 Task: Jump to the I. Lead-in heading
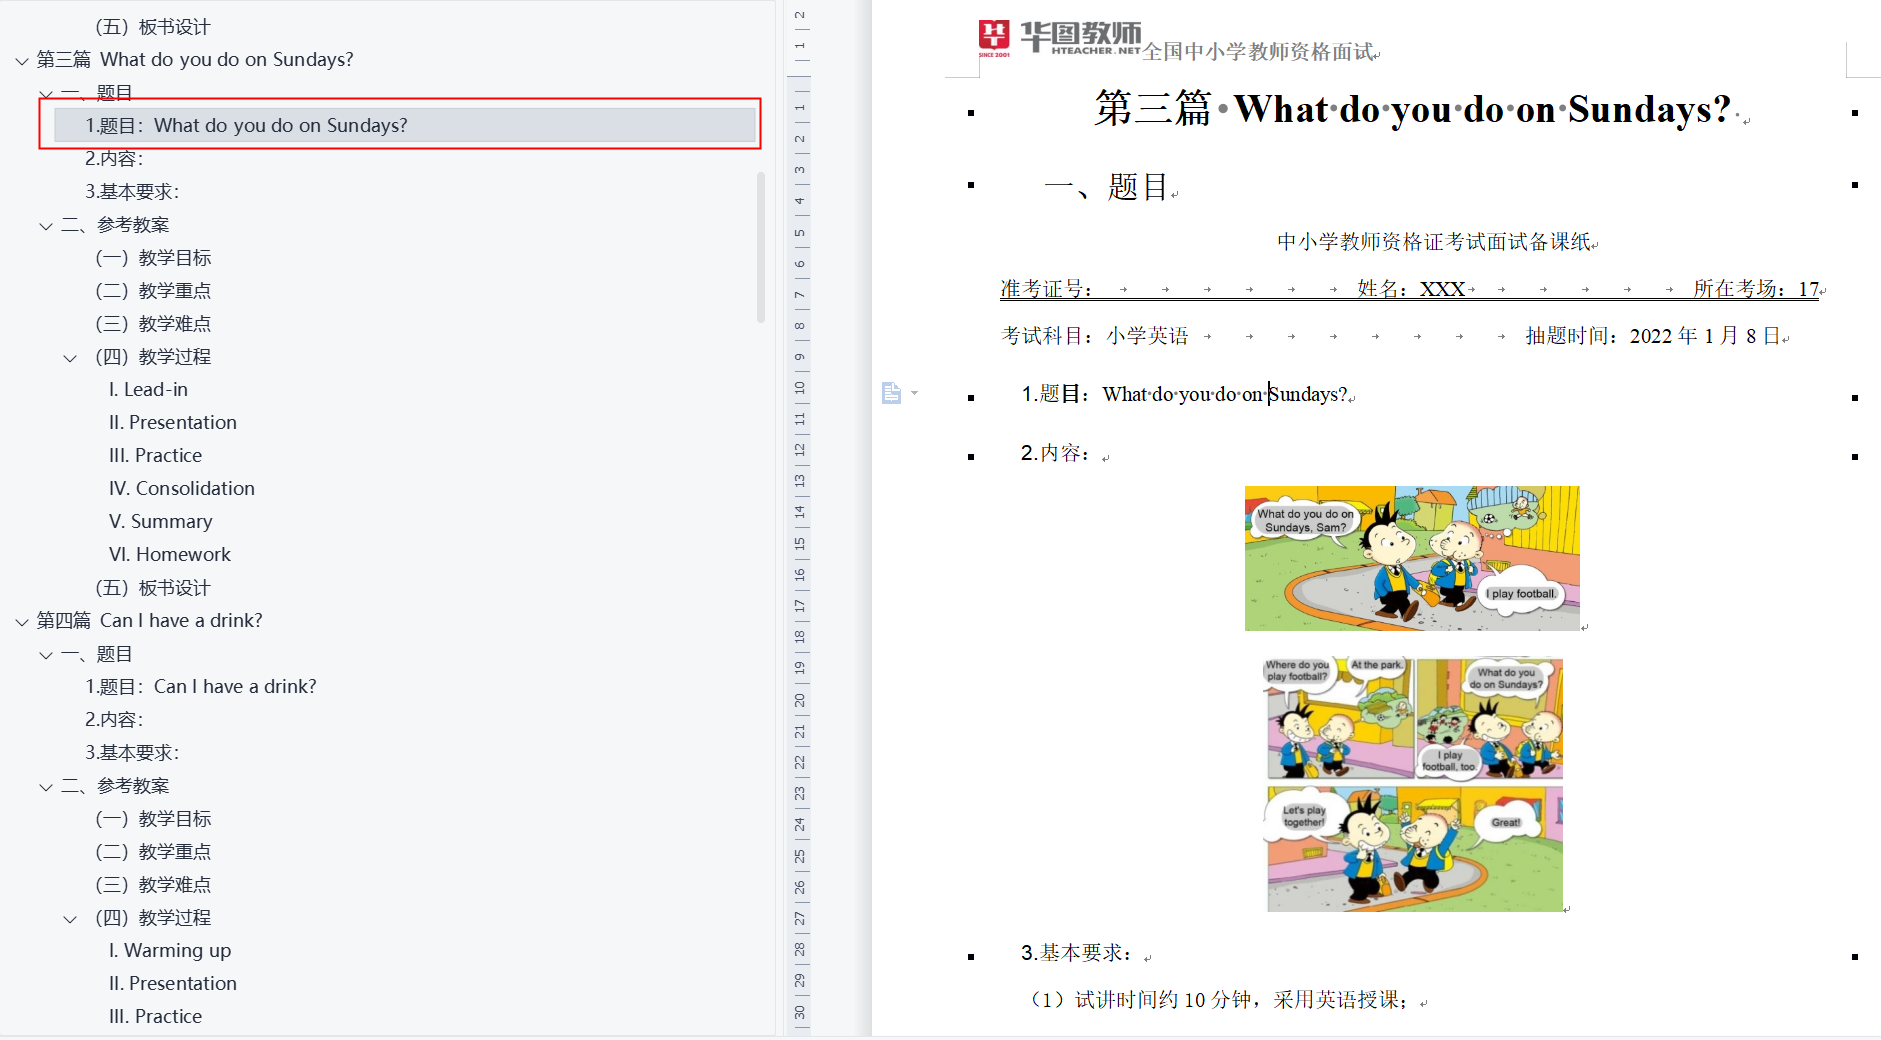pos(148,390)
